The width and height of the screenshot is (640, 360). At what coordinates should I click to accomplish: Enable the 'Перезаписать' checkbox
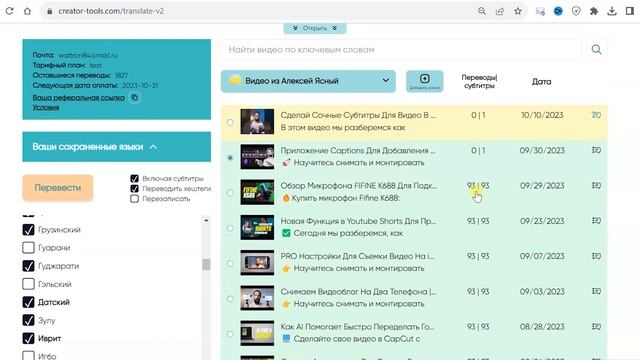click(134, 199)
